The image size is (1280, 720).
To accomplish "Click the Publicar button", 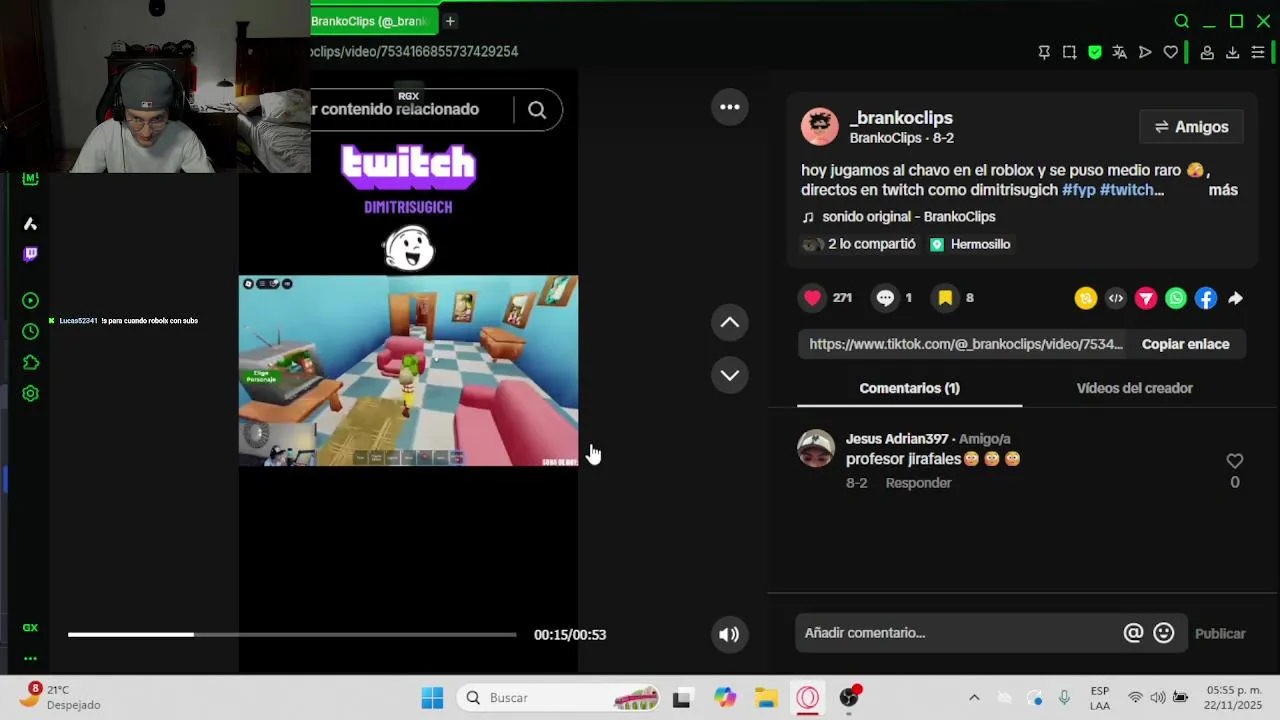I will 1220,634.
